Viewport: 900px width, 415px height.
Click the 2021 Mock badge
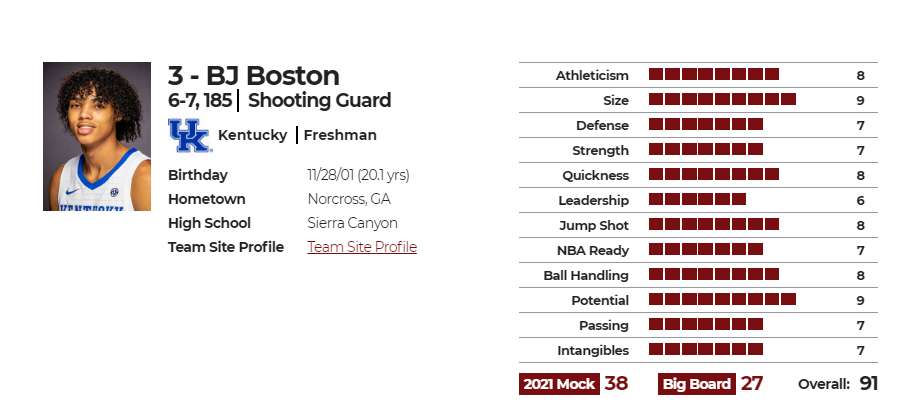pos(559,384)
